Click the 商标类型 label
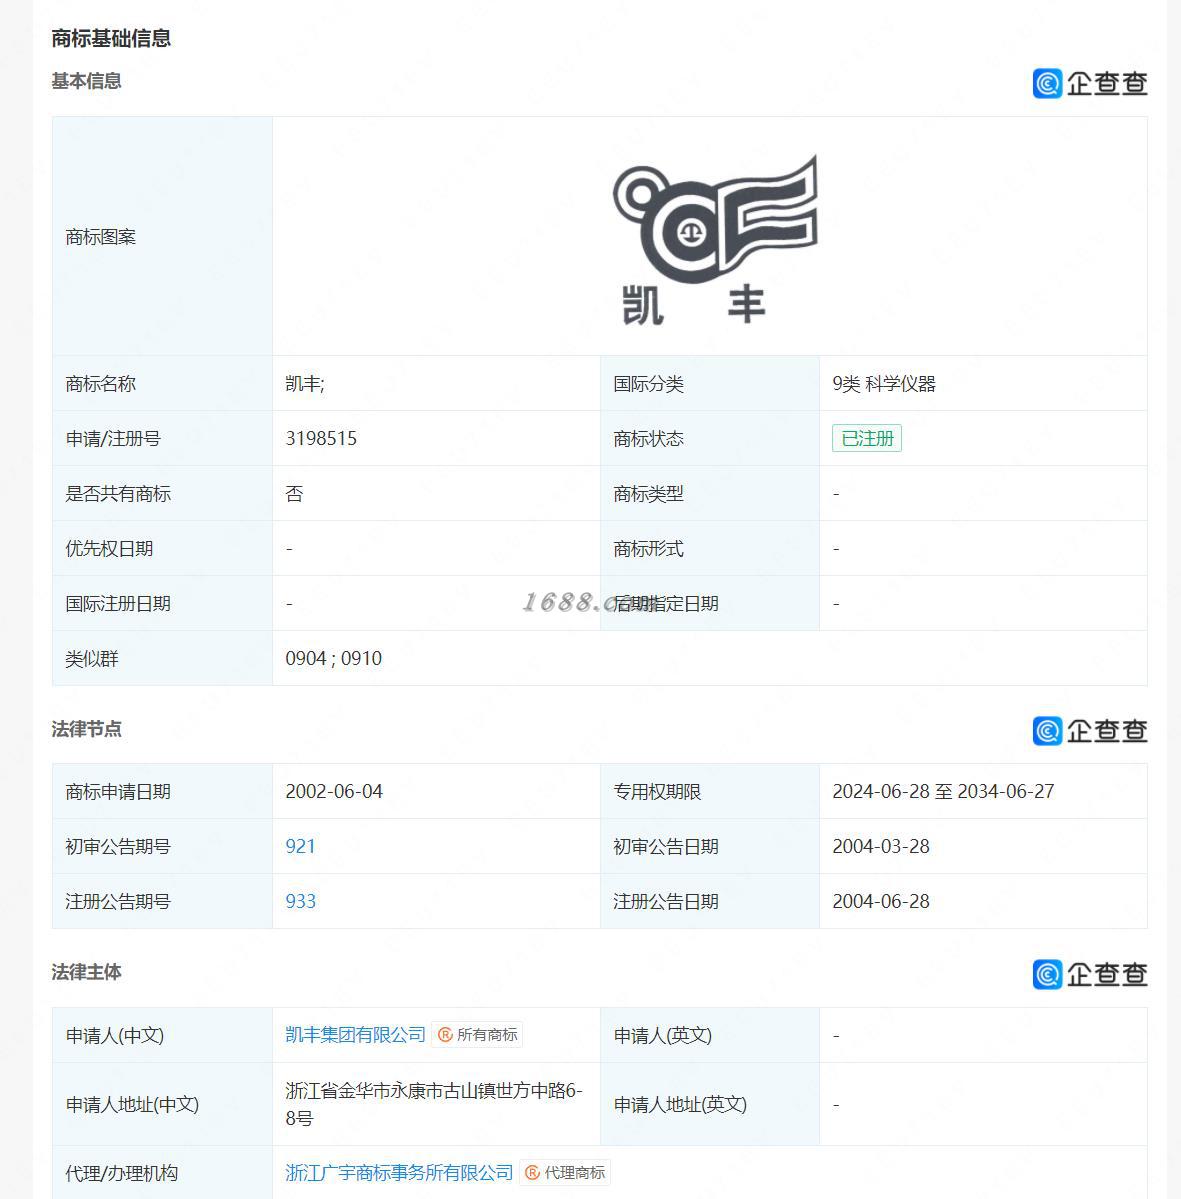 coord(648,493)
